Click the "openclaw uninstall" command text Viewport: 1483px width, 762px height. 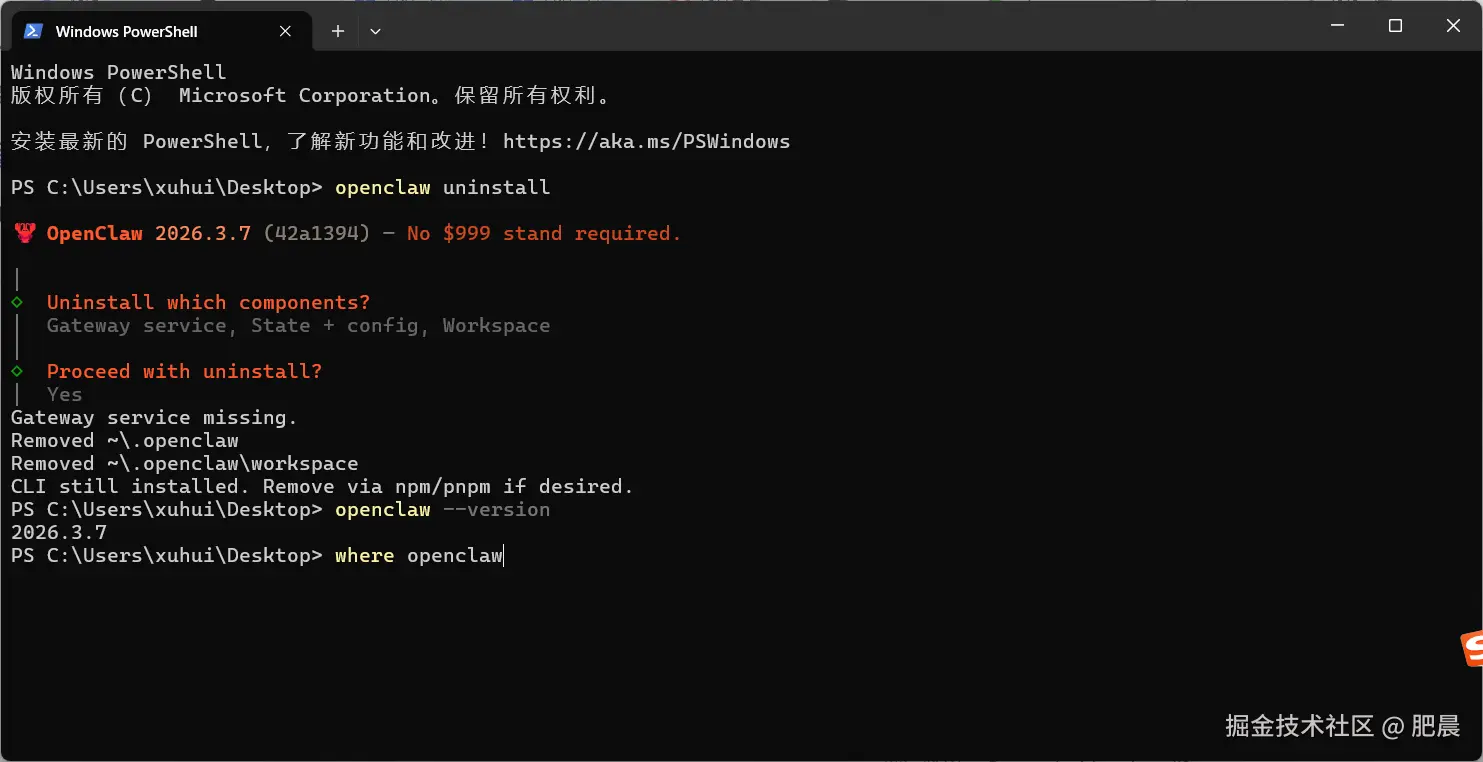442,187
